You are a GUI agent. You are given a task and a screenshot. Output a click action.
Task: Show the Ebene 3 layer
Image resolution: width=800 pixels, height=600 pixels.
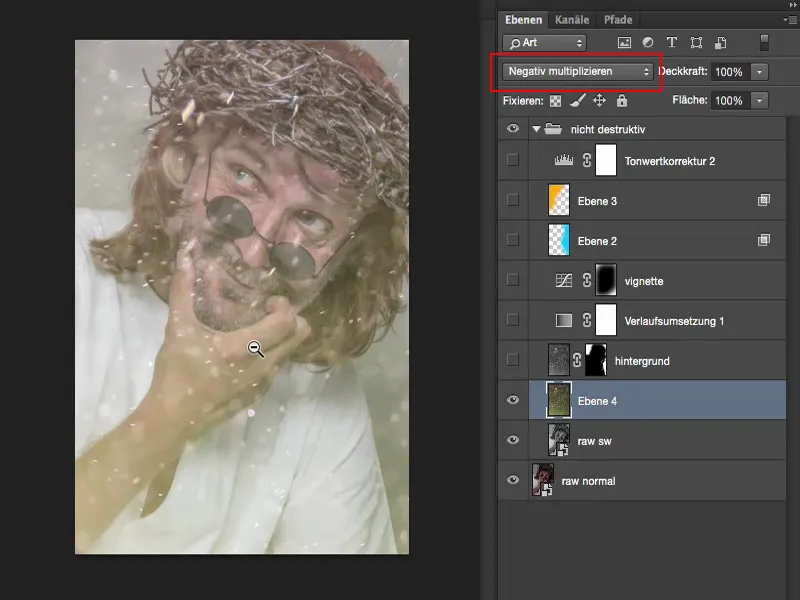(x=513, y=200)
